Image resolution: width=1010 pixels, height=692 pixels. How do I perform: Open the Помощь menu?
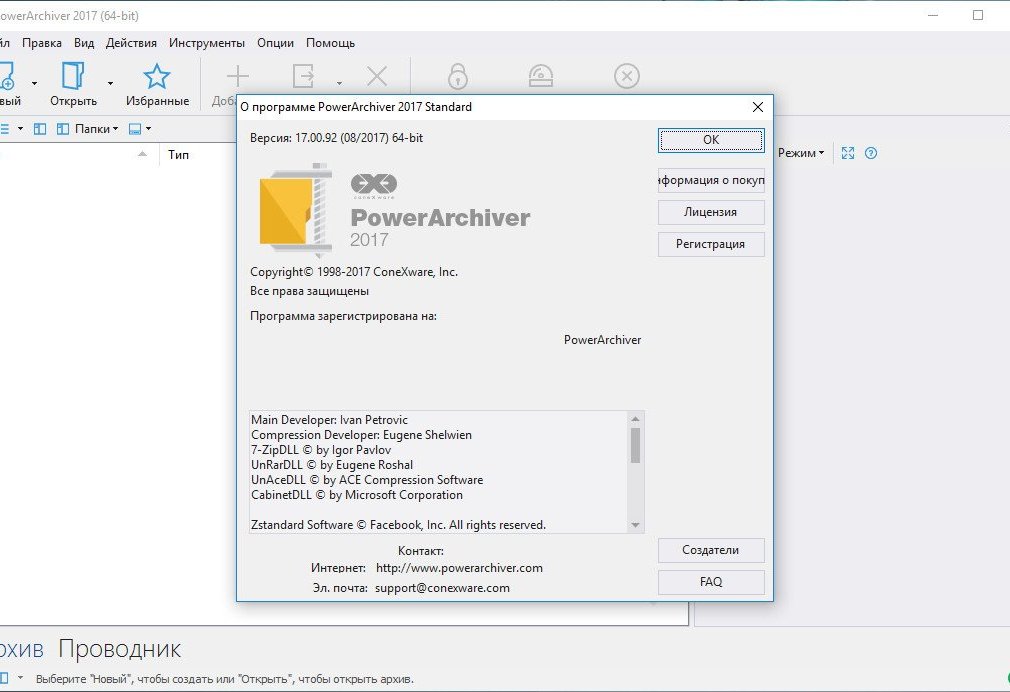coord(330,43)
